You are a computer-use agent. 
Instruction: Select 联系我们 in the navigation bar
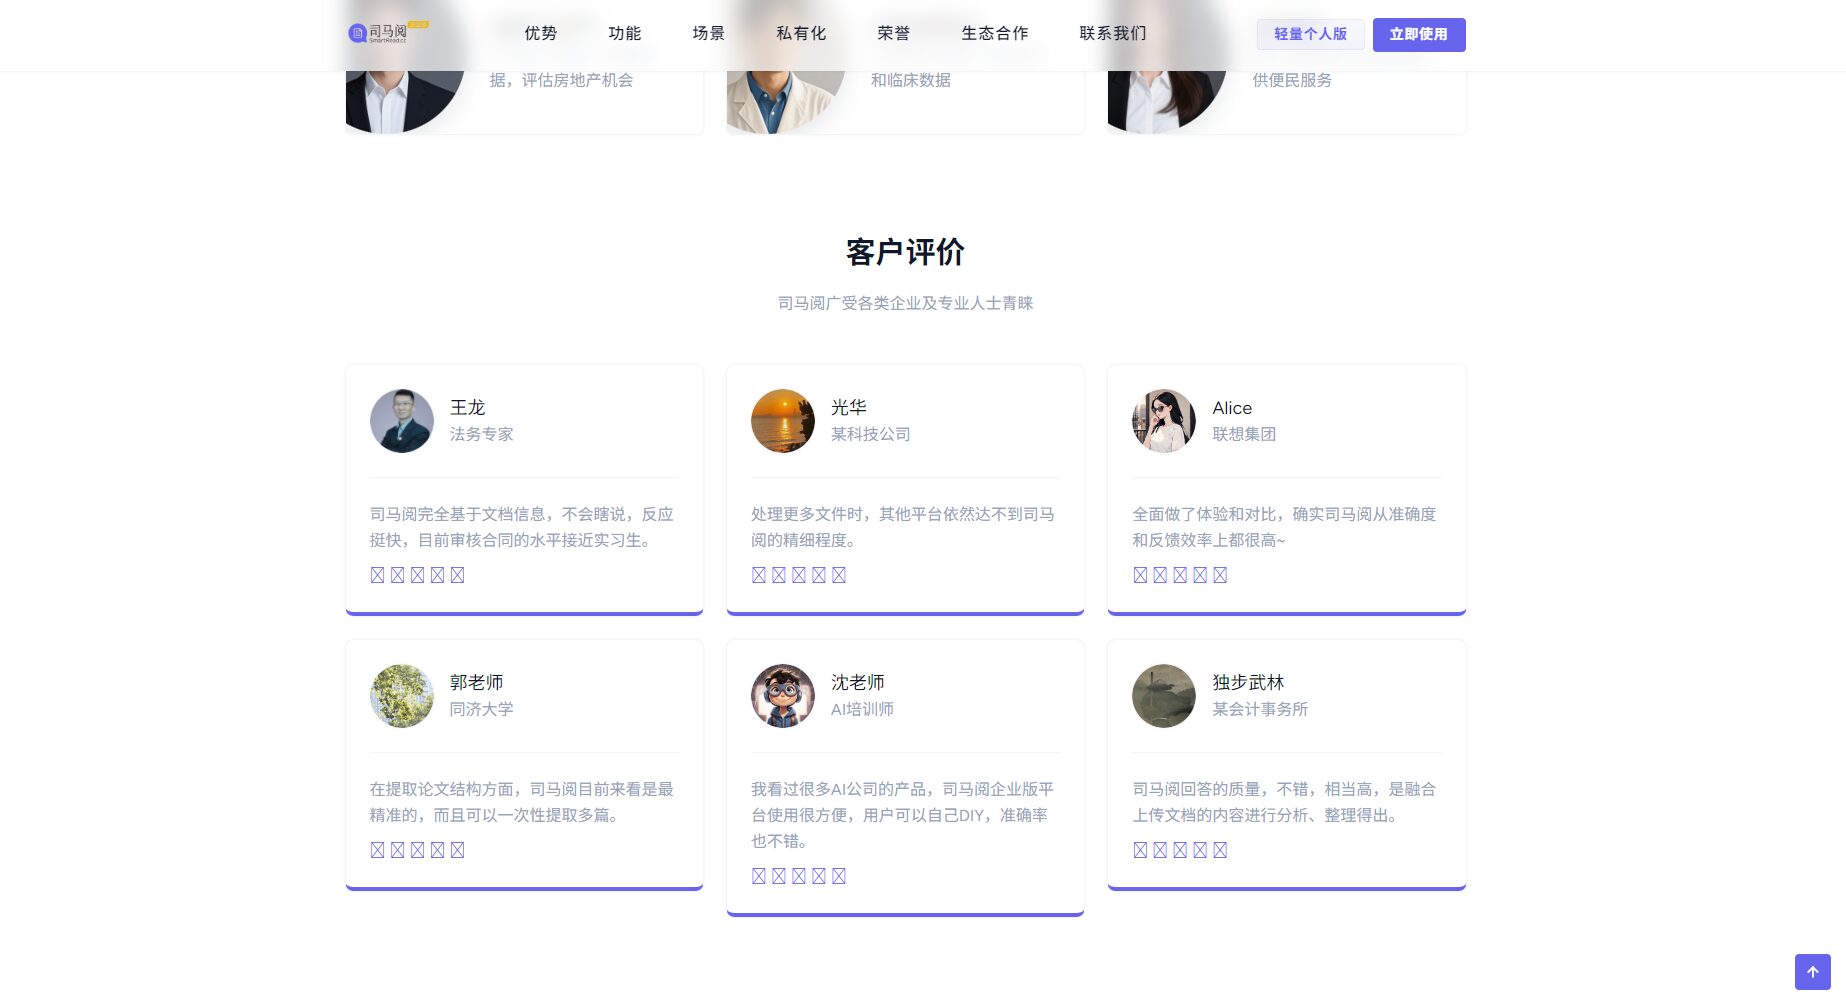[x=1113, y=33]
